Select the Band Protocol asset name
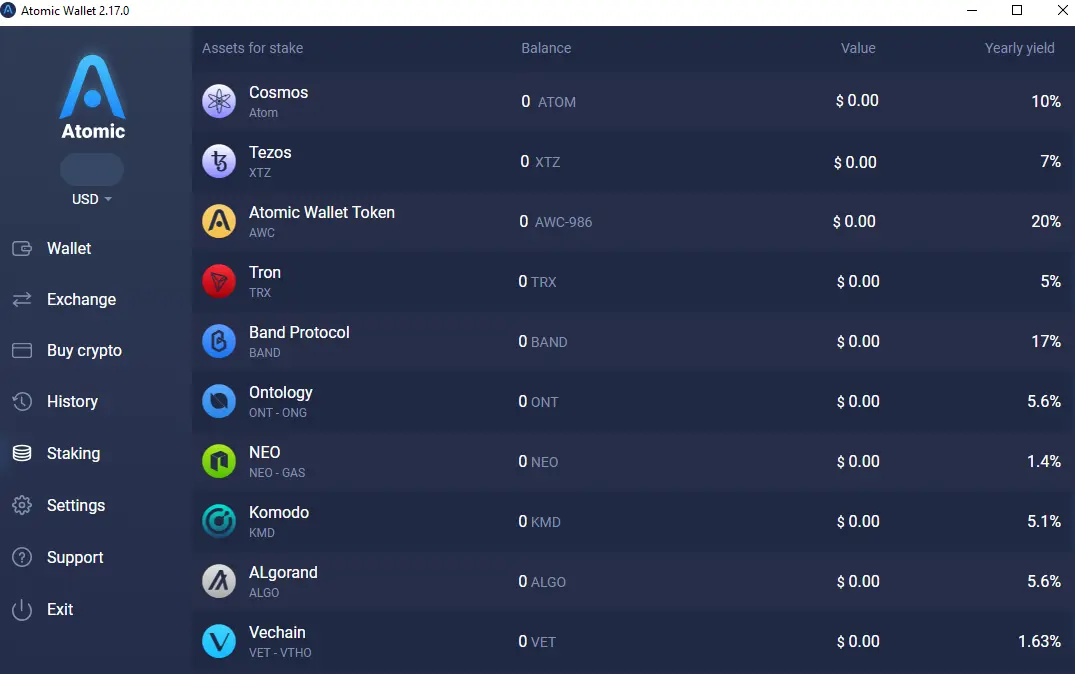1075x674 pixels. (299, 333)
